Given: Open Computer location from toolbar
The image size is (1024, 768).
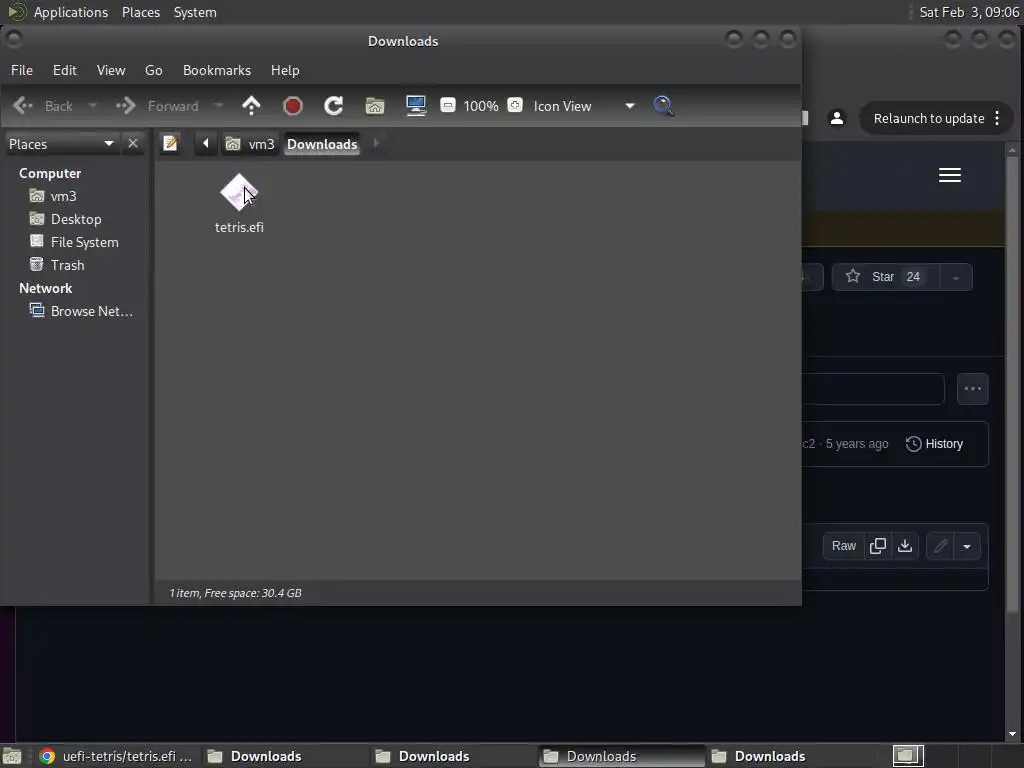Looking at the screenshot, I should [416, 106].
